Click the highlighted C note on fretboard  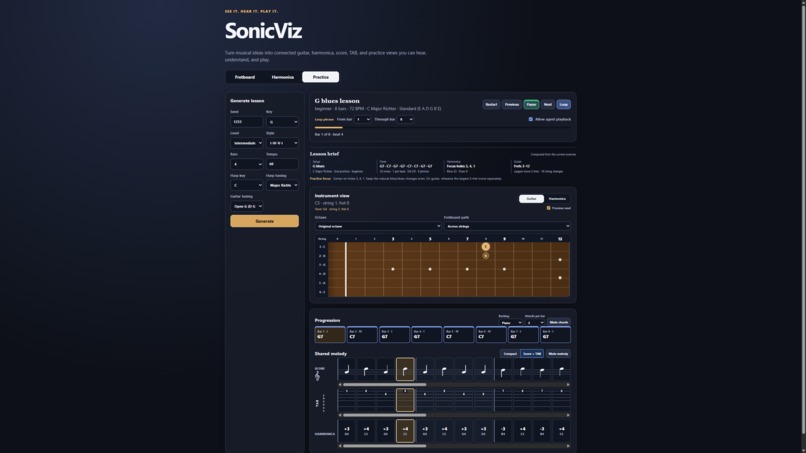pyautogui.click(x=485, y=247)
